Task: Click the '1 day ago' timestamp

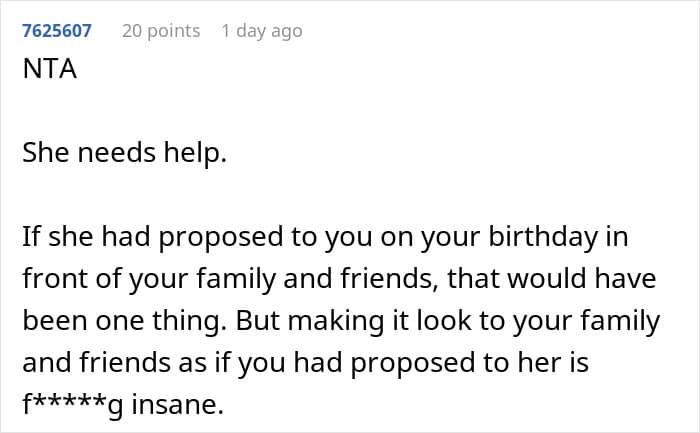Action: click(x=261, y=31)
